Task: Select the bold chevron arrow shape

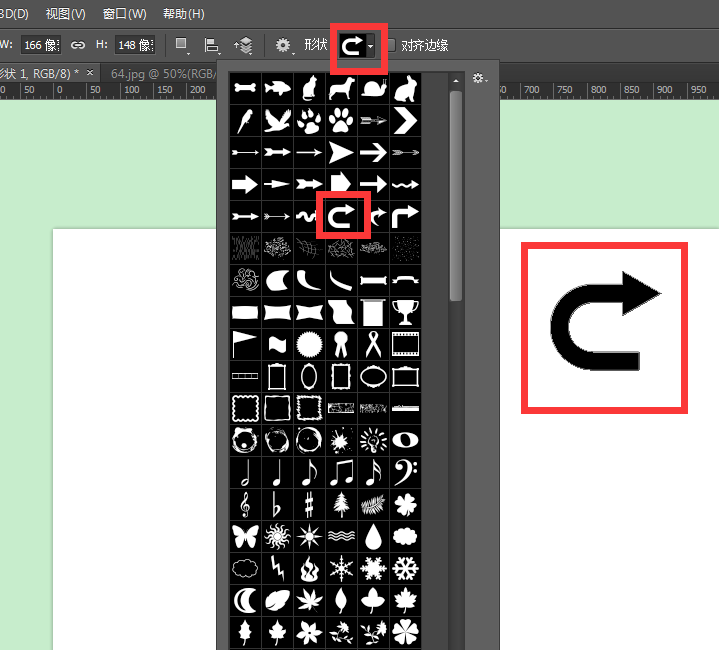Action: pyautogui.click(x=405, y=120)
